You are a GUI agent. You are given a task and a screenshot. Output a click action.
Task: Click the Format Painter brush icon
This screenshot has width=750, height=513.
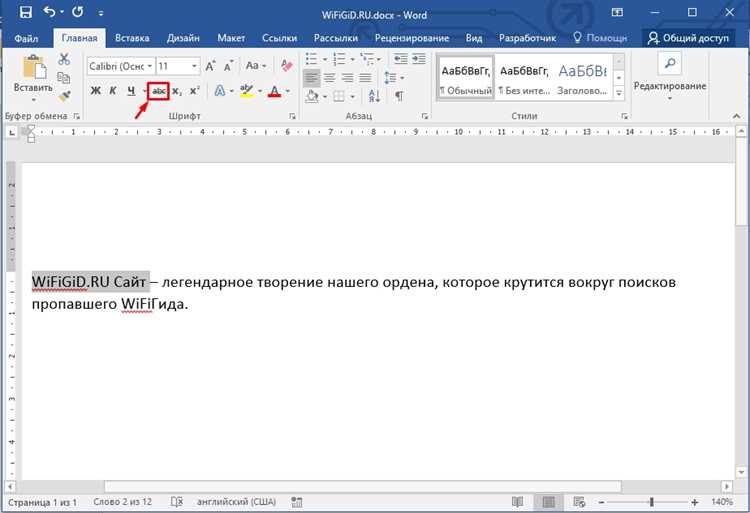click(x=64, y=96)
